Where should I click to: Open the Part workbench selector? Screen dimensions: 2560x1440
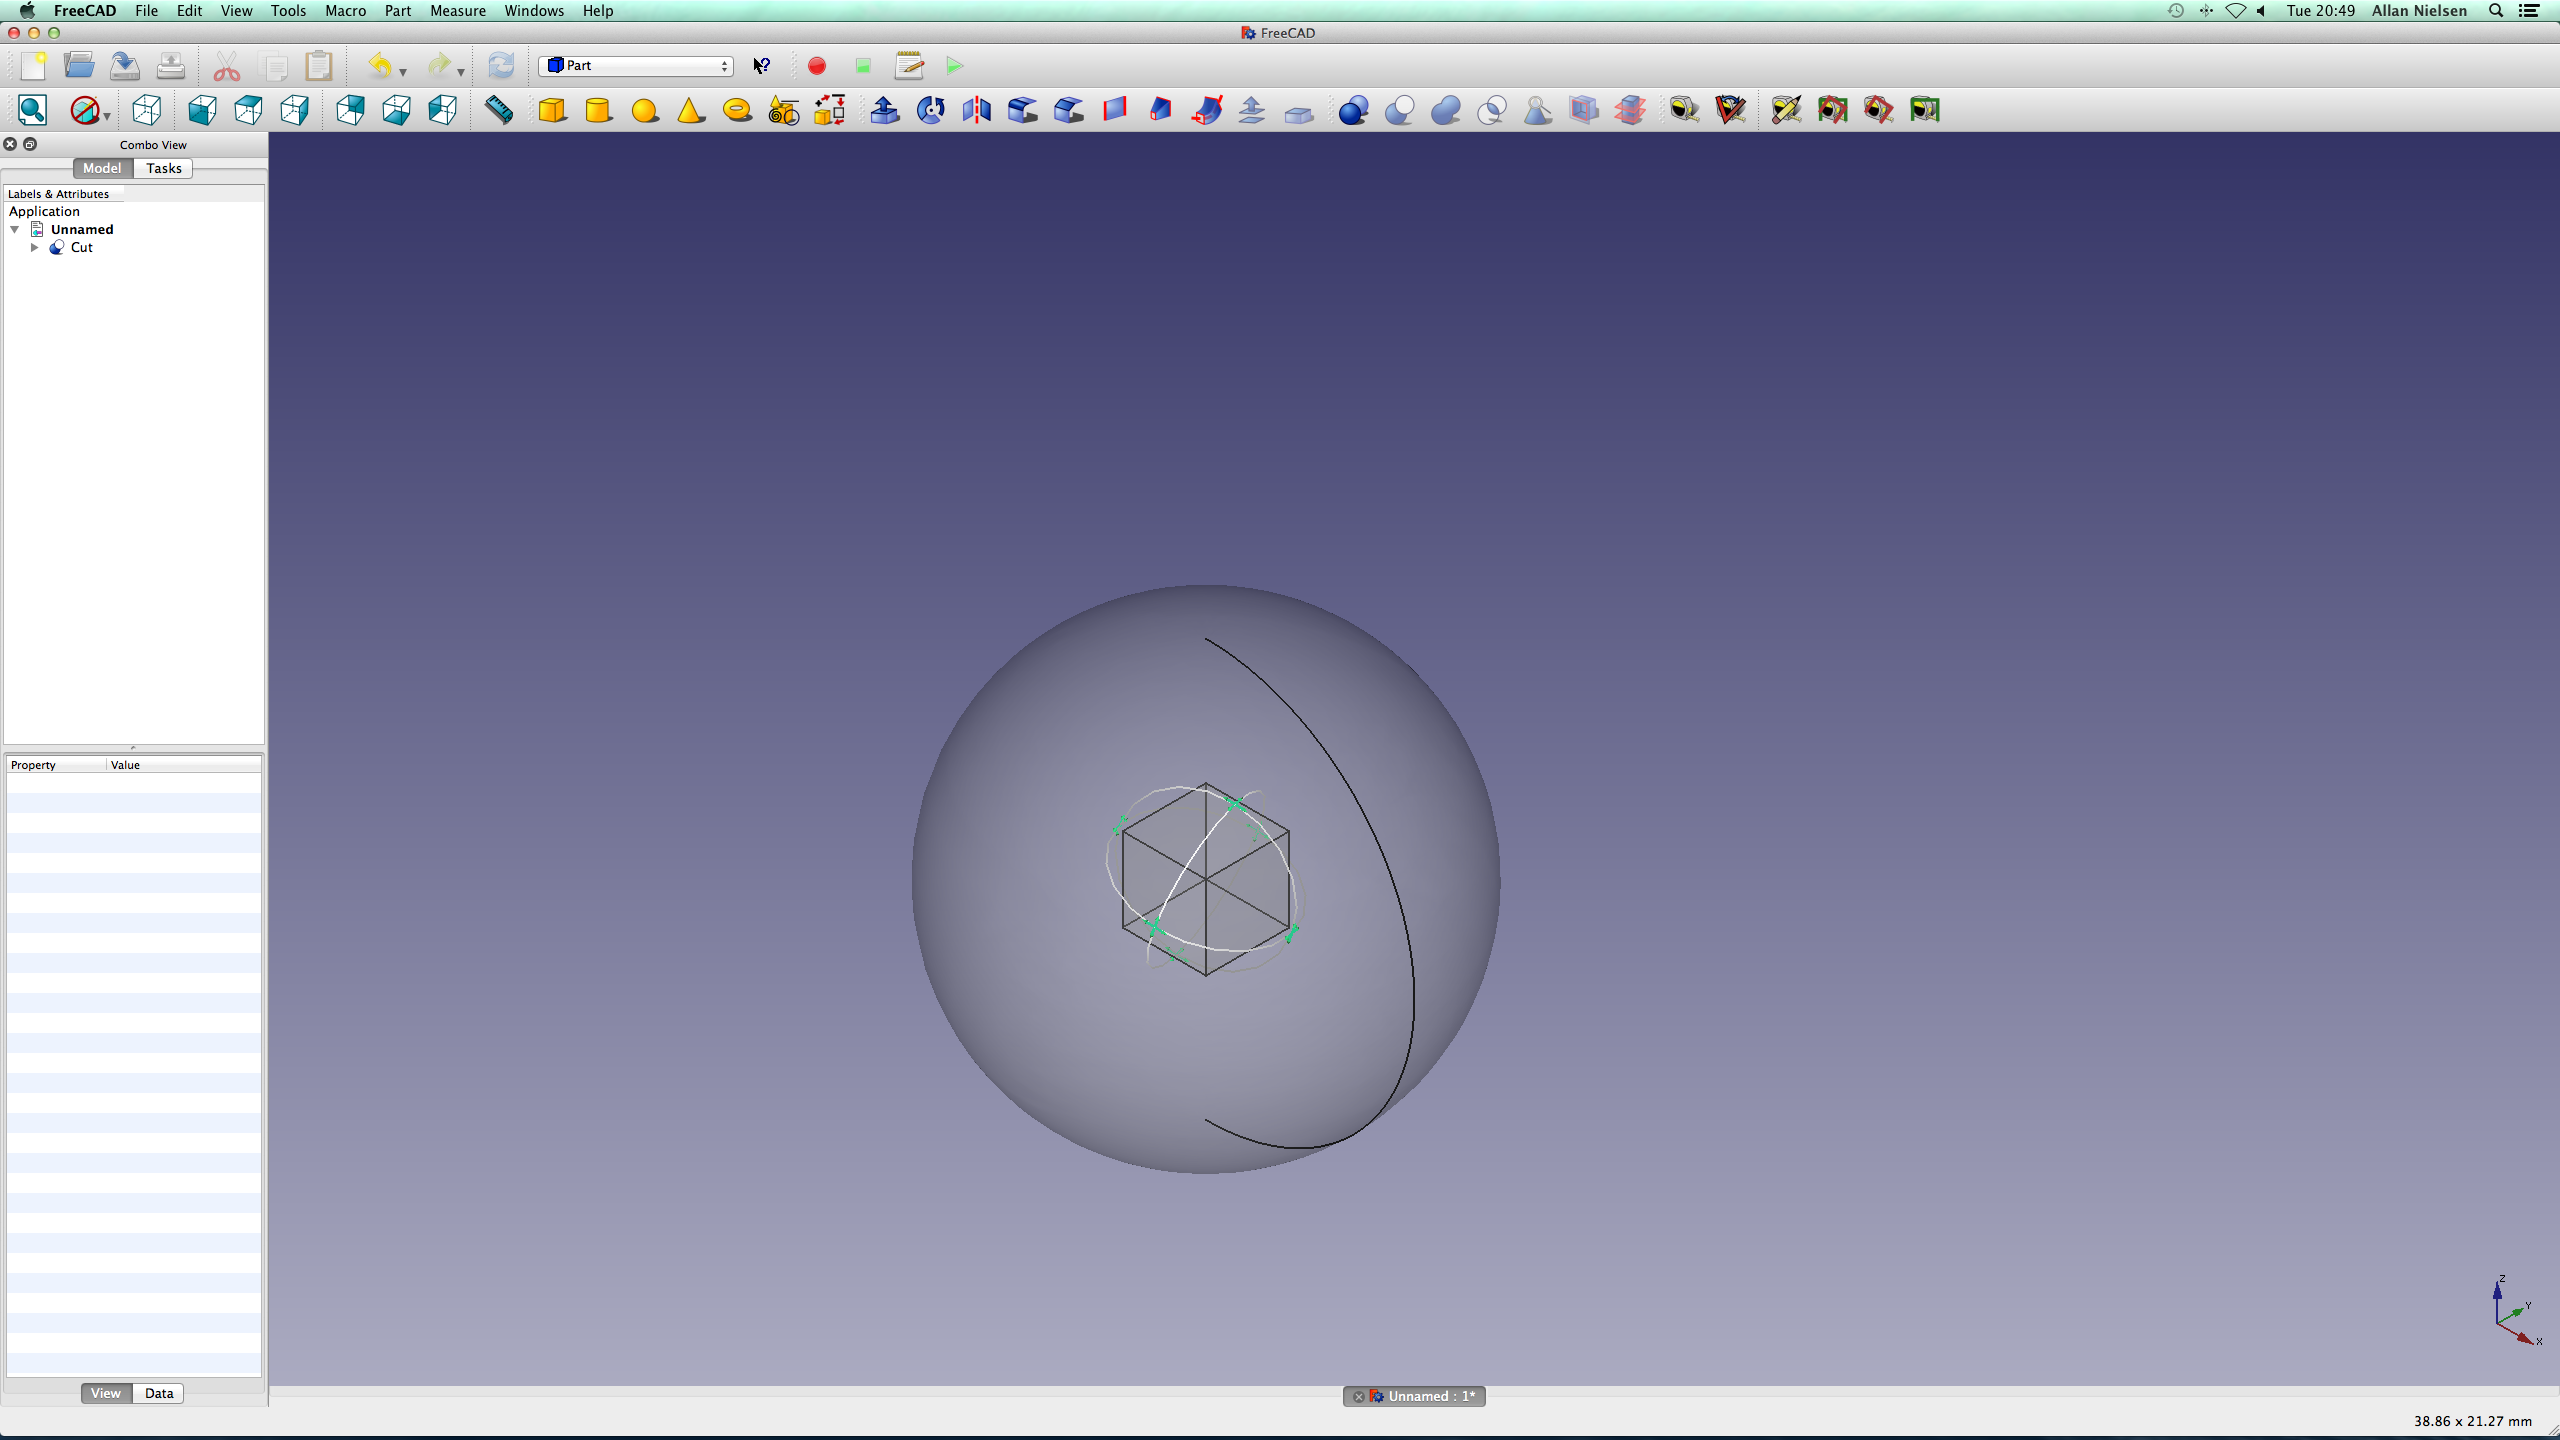click(636, 66)
